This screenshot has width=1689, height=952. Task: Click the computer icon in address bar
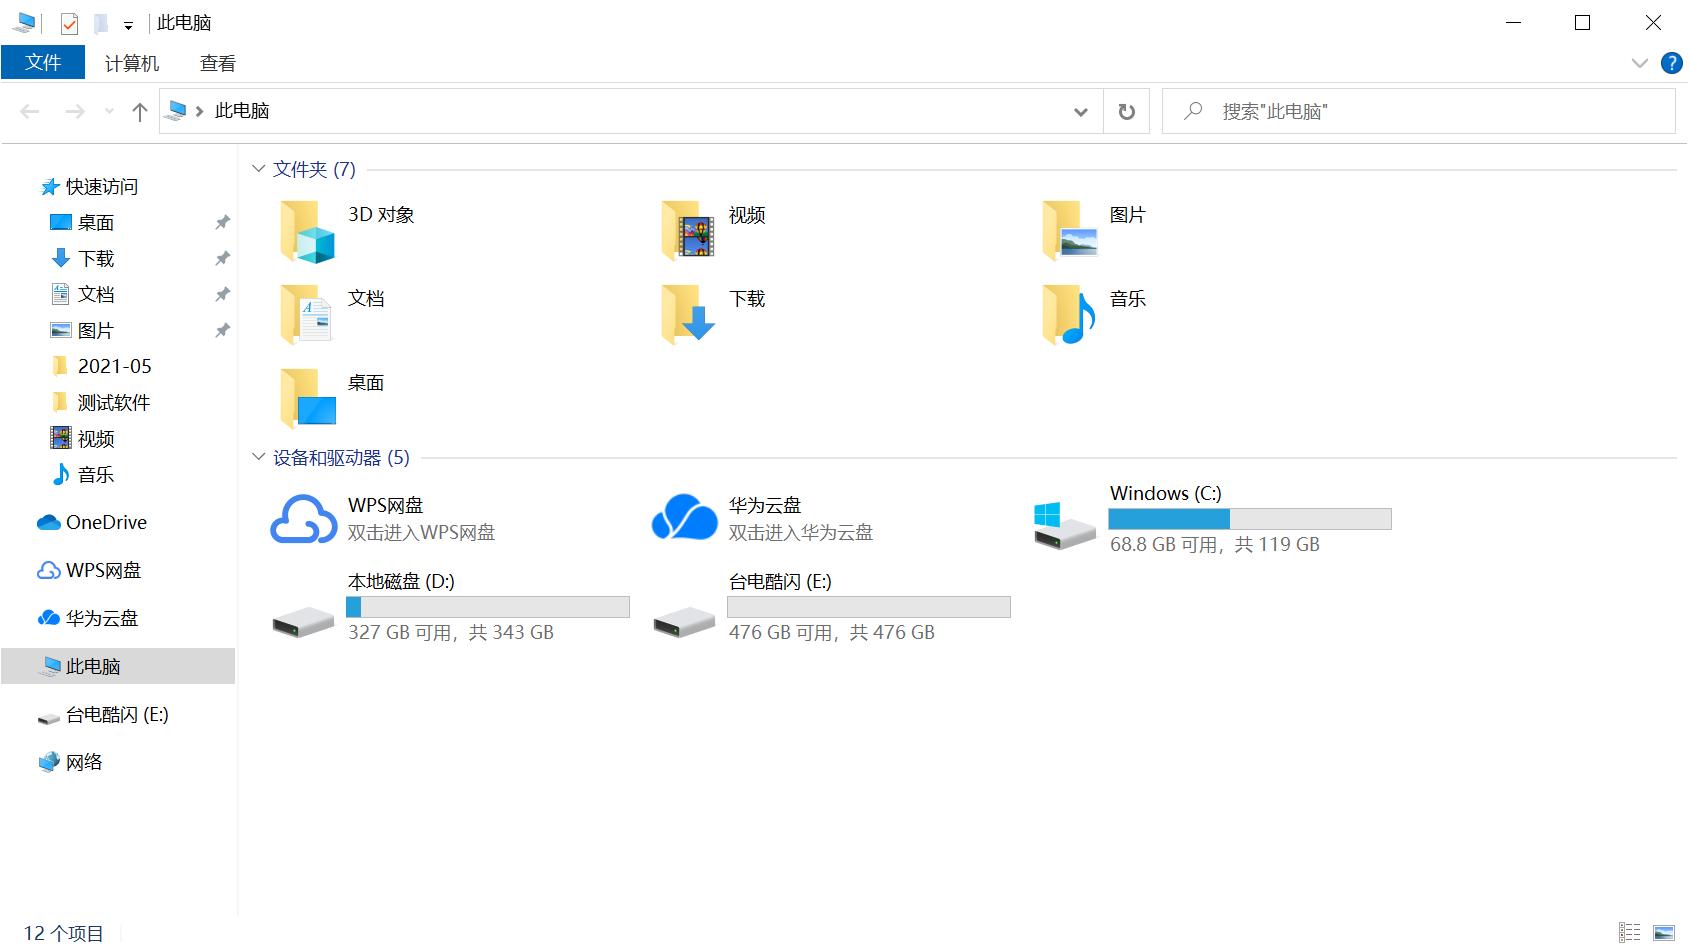[x=176, y=111]
